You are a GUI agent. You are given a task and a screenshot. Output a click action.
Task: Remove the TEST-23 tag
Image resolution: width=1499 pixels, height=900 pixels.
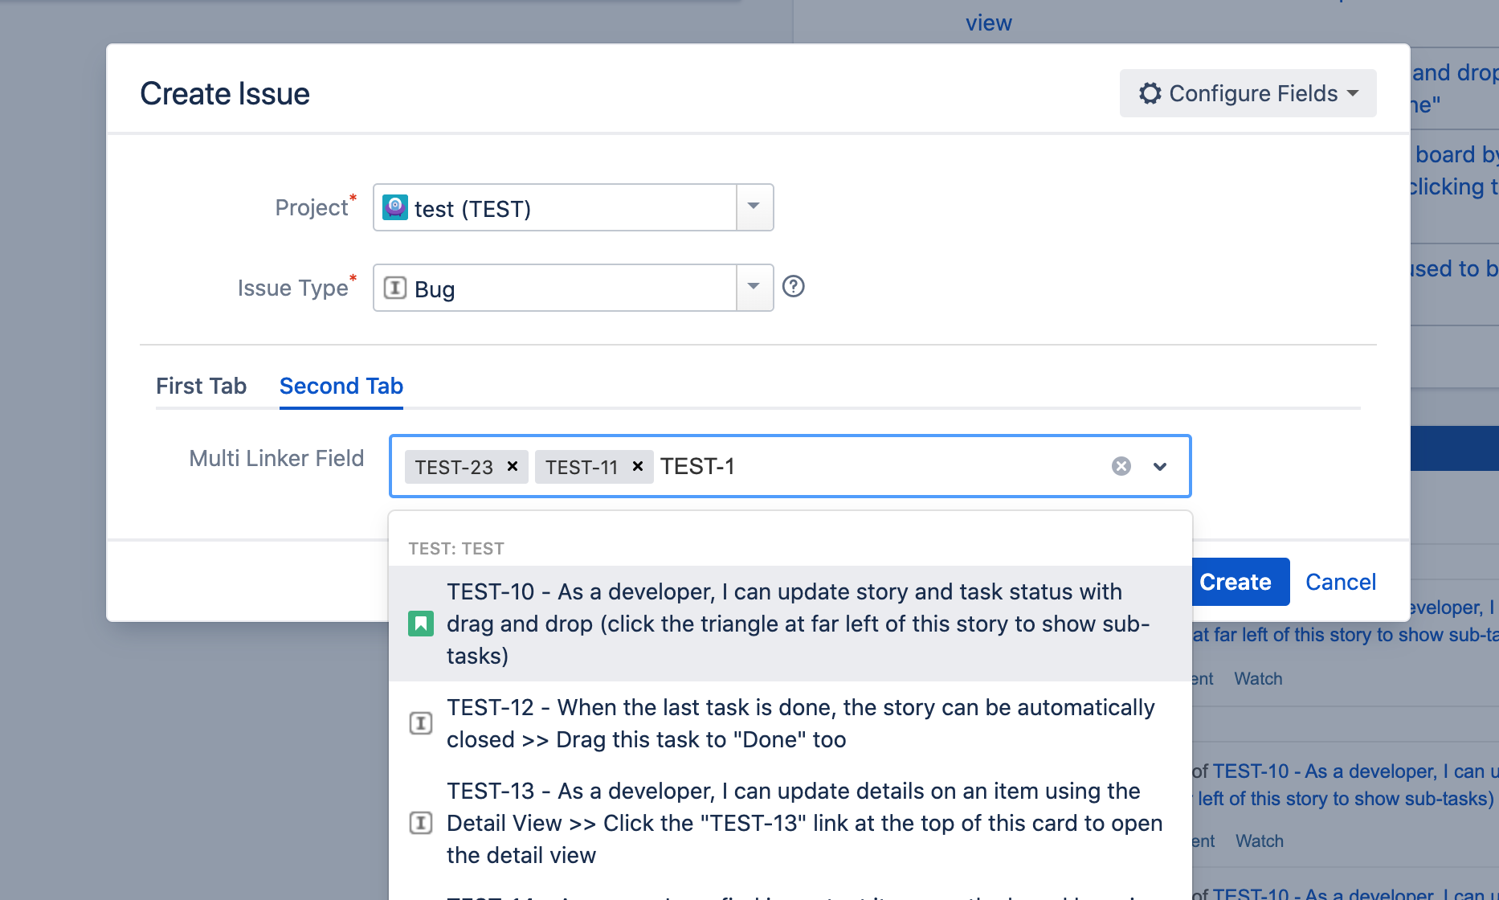click(512, 466)
